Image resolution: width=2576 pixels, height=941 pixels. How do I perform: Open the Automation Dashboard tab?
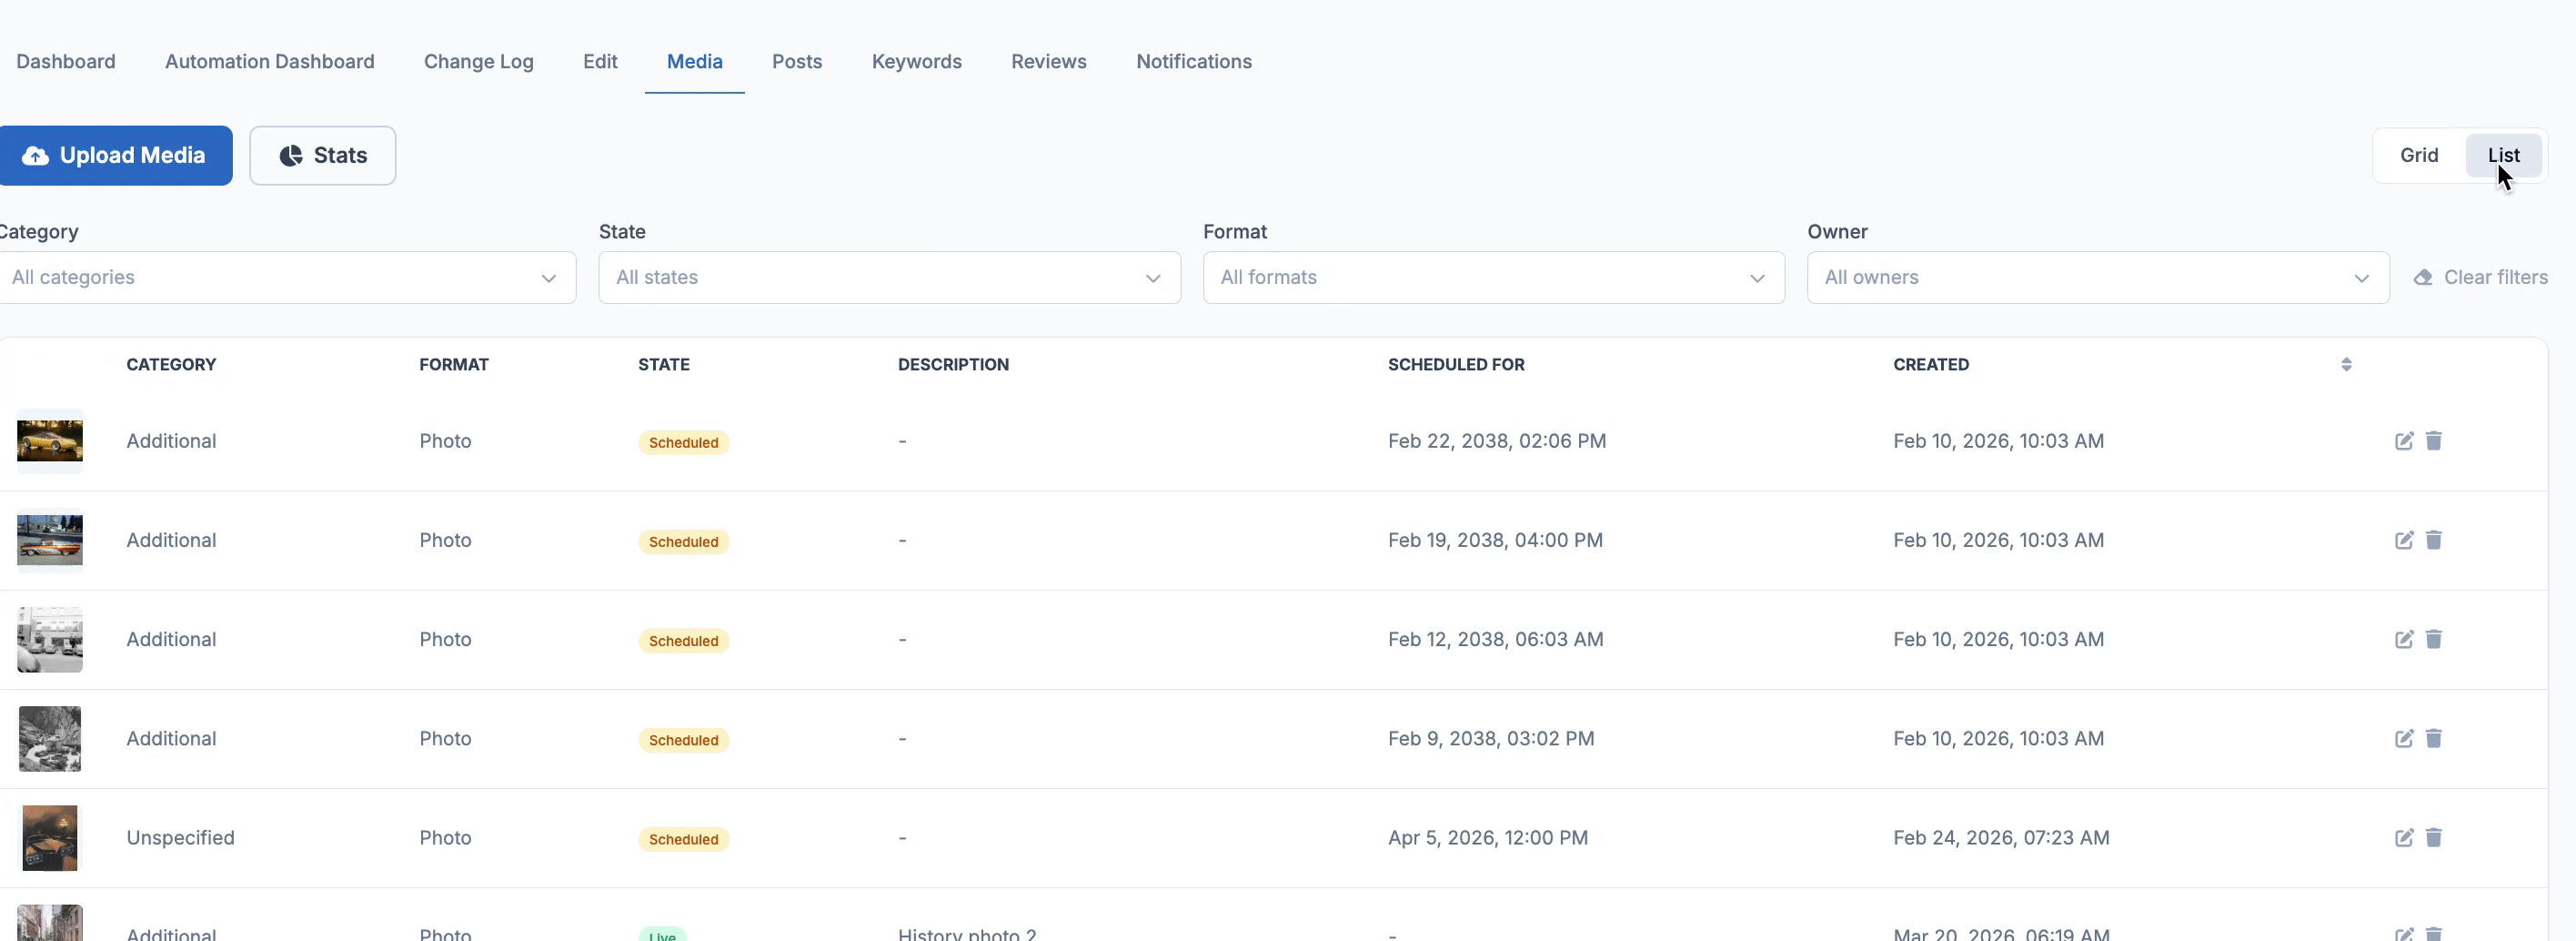point(269,62)
